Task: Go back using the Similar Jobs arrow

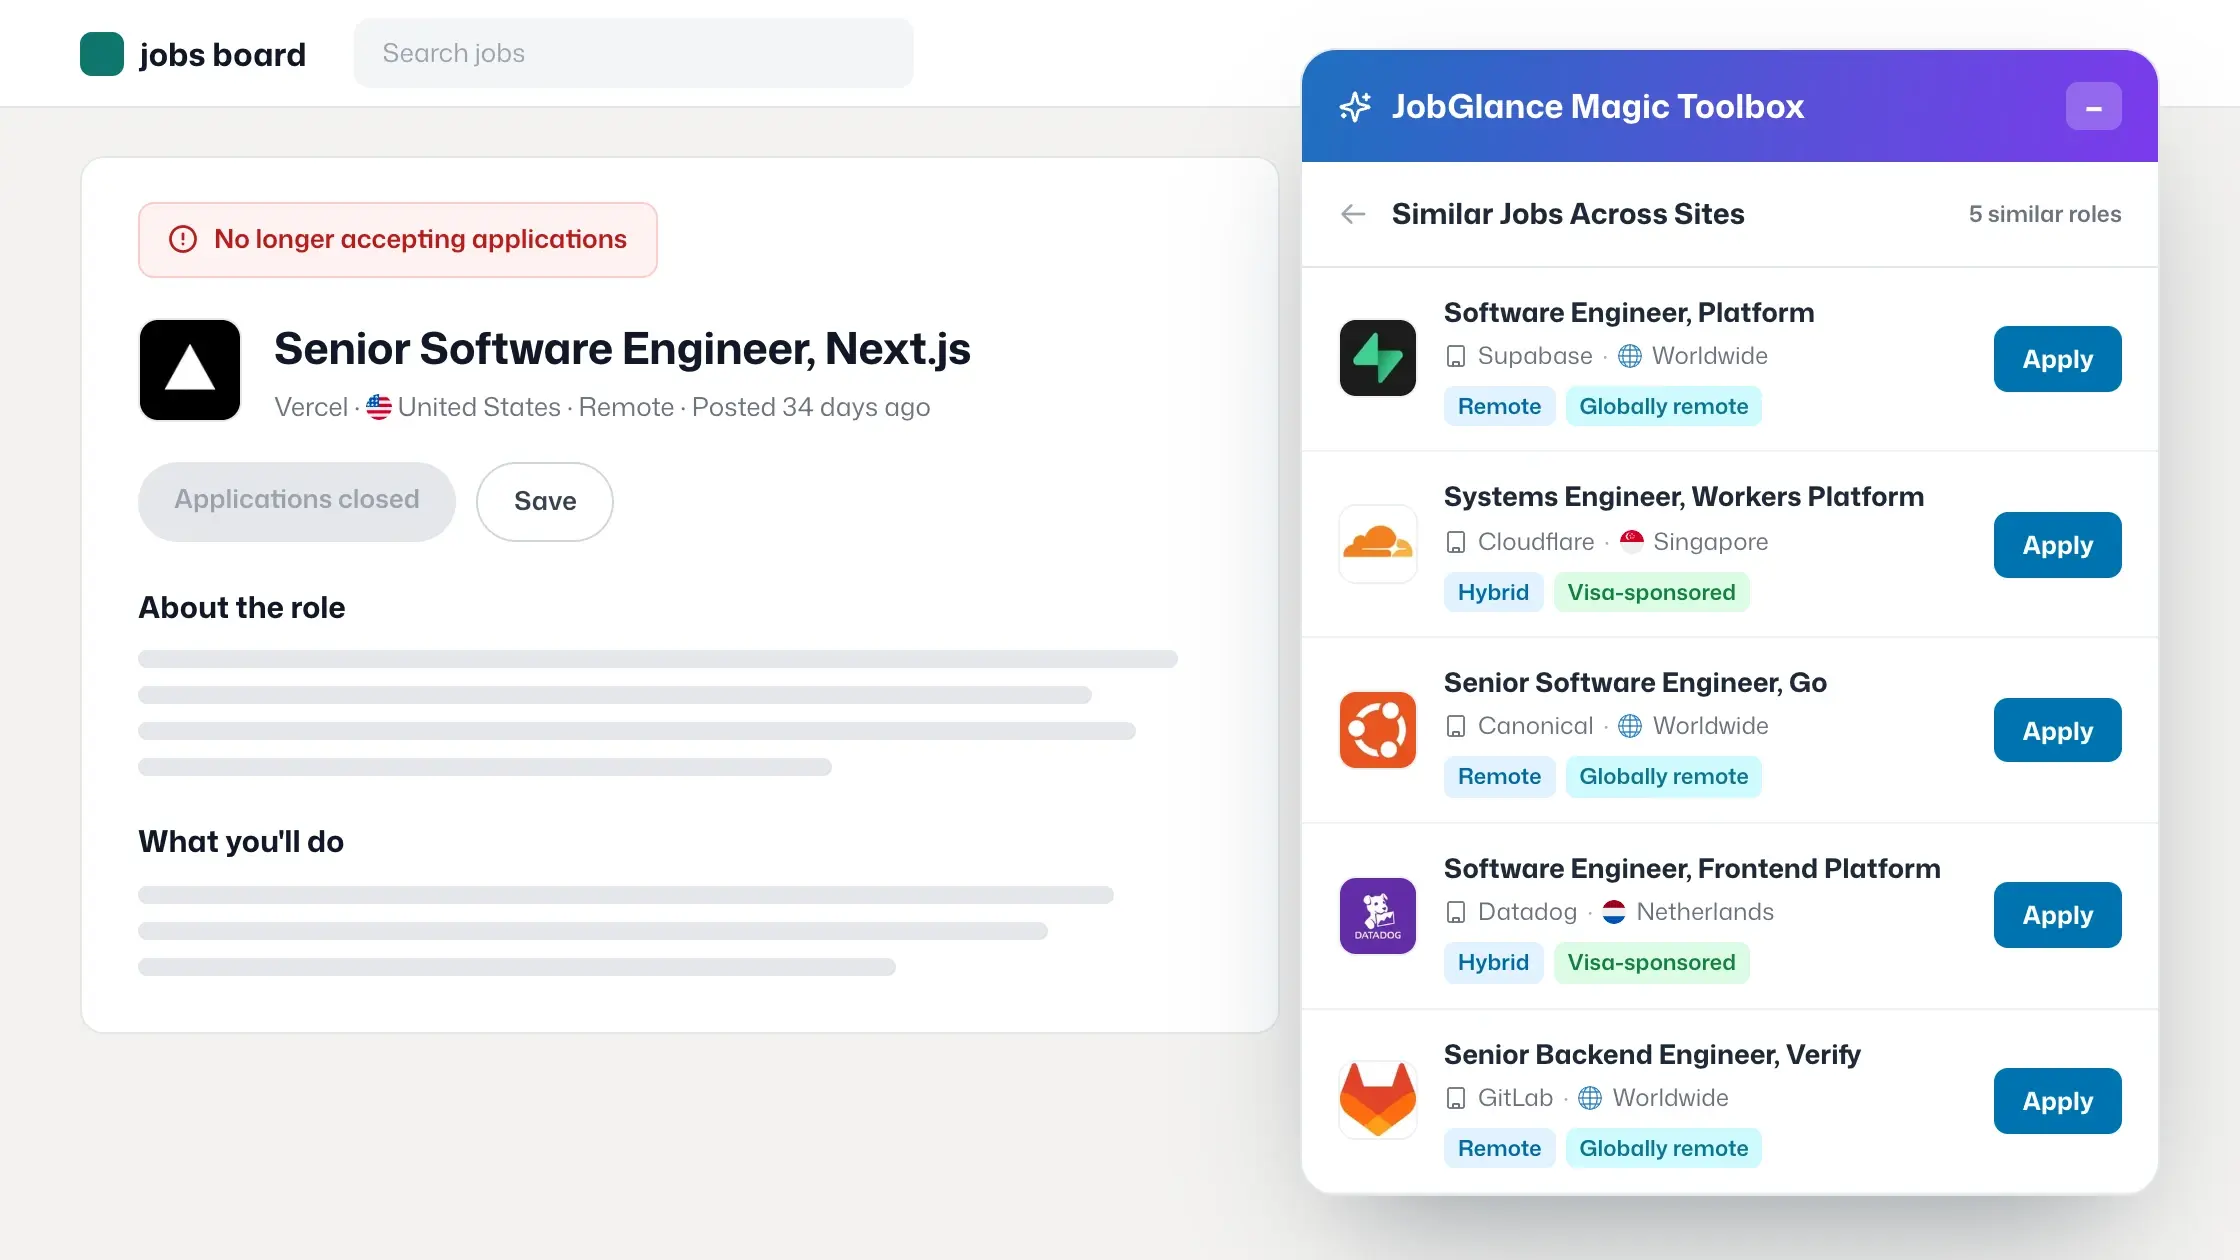Action: tap(1353, 214)
